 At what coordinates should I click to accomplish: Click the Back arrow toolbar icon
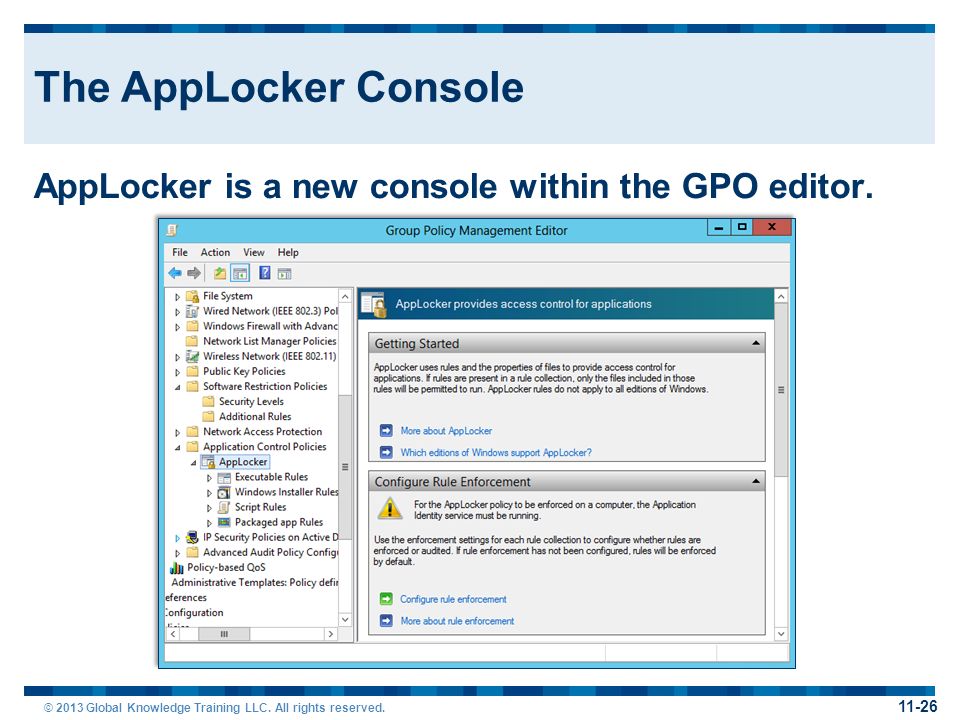(x=175, y=273)
